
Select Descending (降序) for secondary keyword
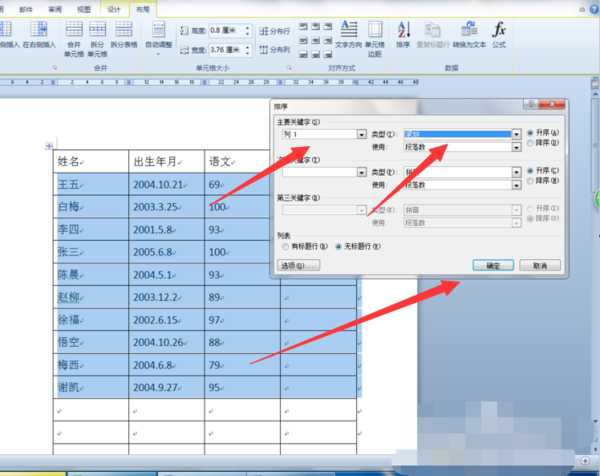530,181
